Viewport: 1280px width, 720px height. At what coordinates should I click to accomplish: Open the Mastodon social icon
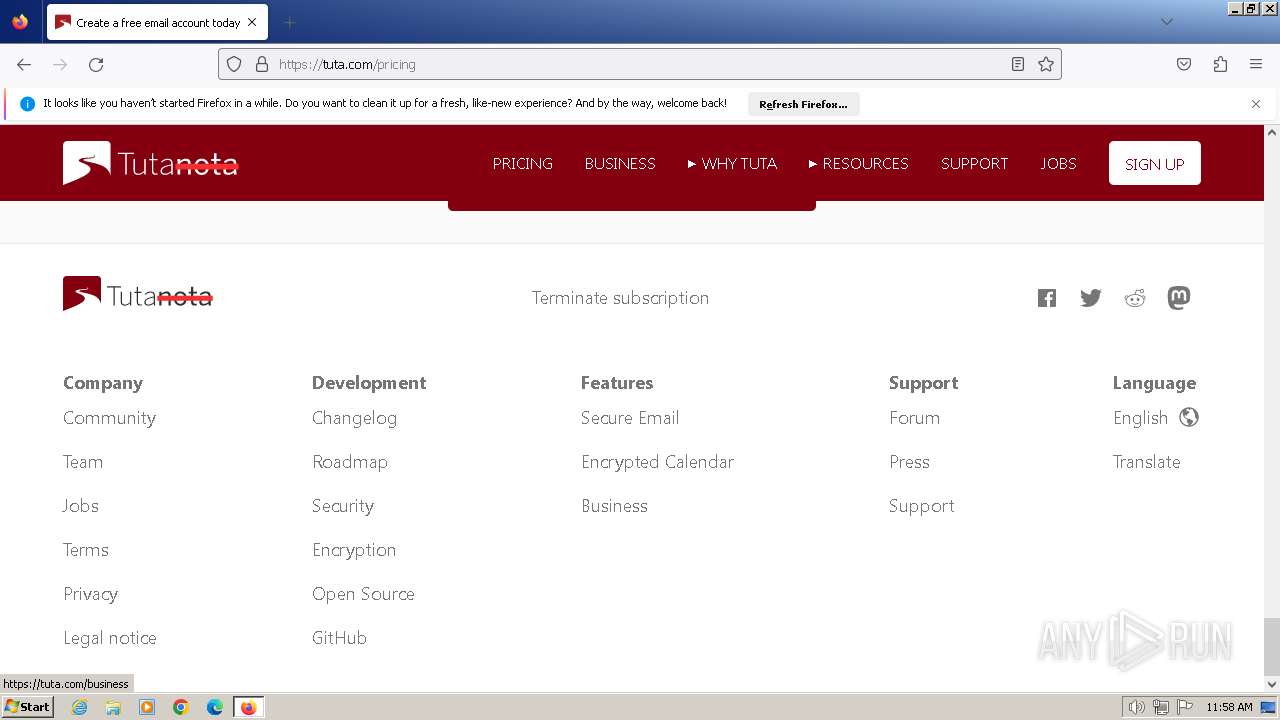click(1179, 298)
